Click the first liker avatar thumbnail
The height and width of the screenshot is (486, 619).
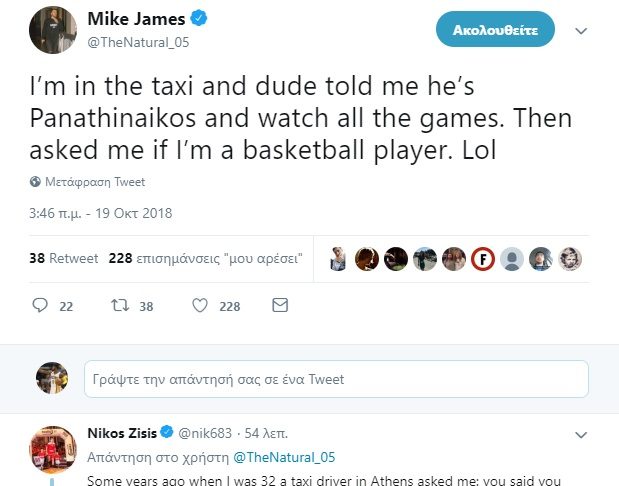click(340, 258)
